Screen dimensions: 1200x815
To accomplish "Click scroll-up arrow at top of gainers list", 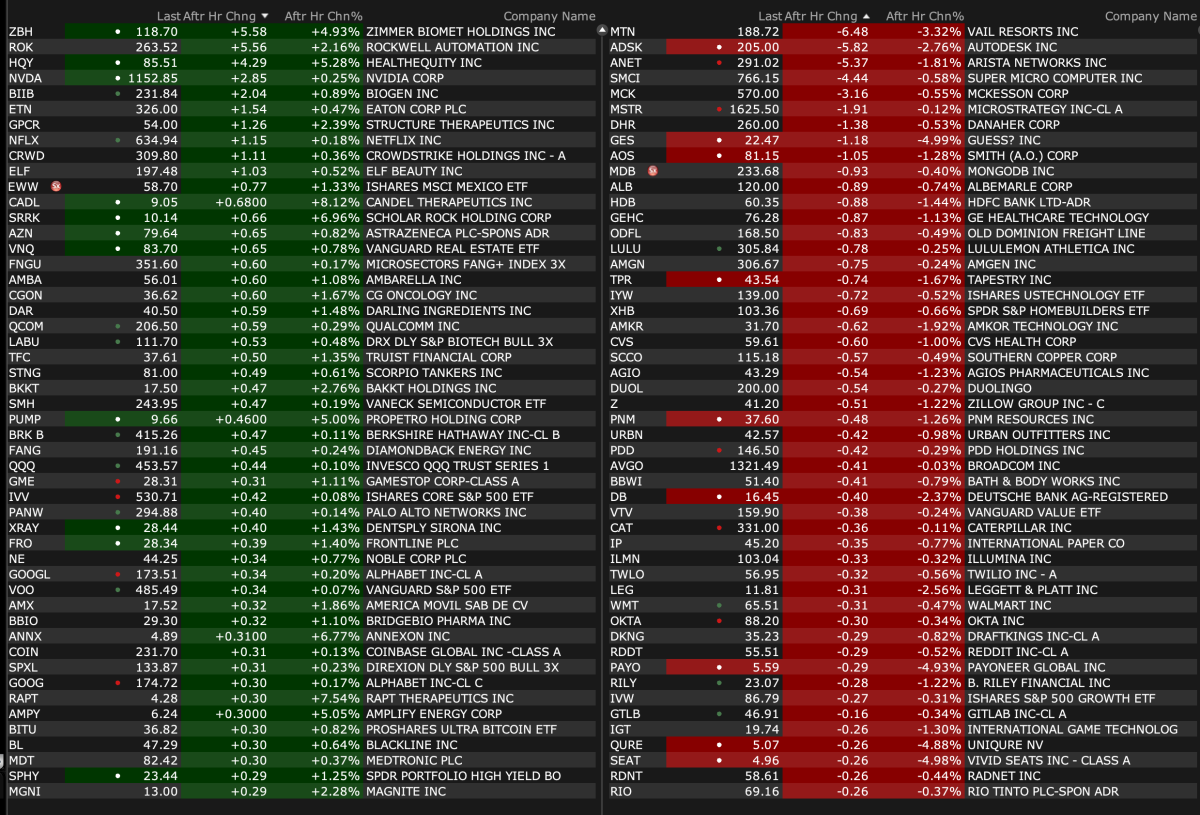I will [x=601, y=31].
